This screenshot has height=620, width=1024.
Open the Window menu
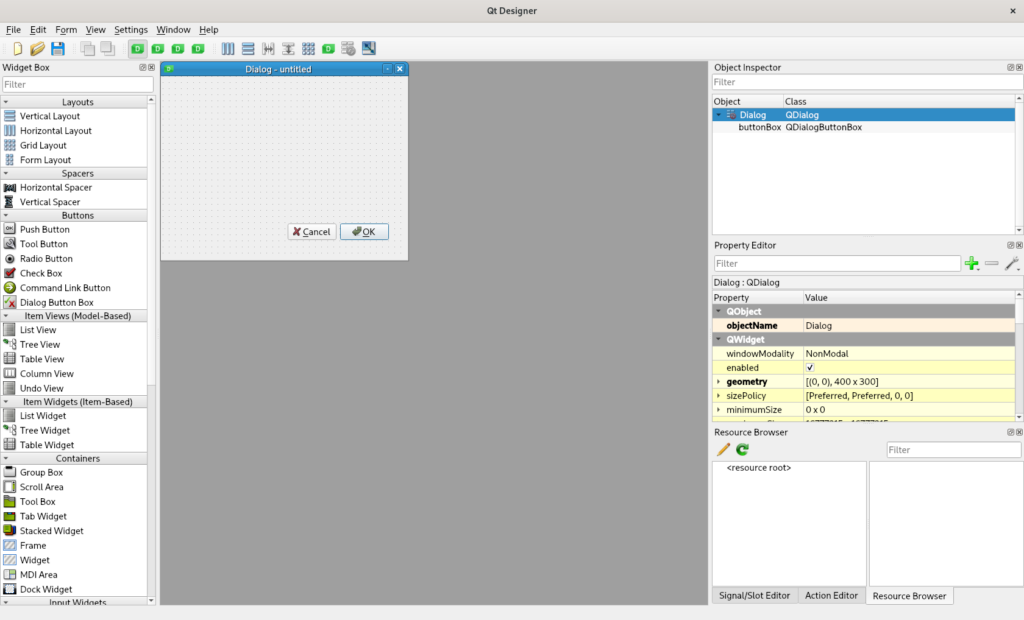click(173, 29)
